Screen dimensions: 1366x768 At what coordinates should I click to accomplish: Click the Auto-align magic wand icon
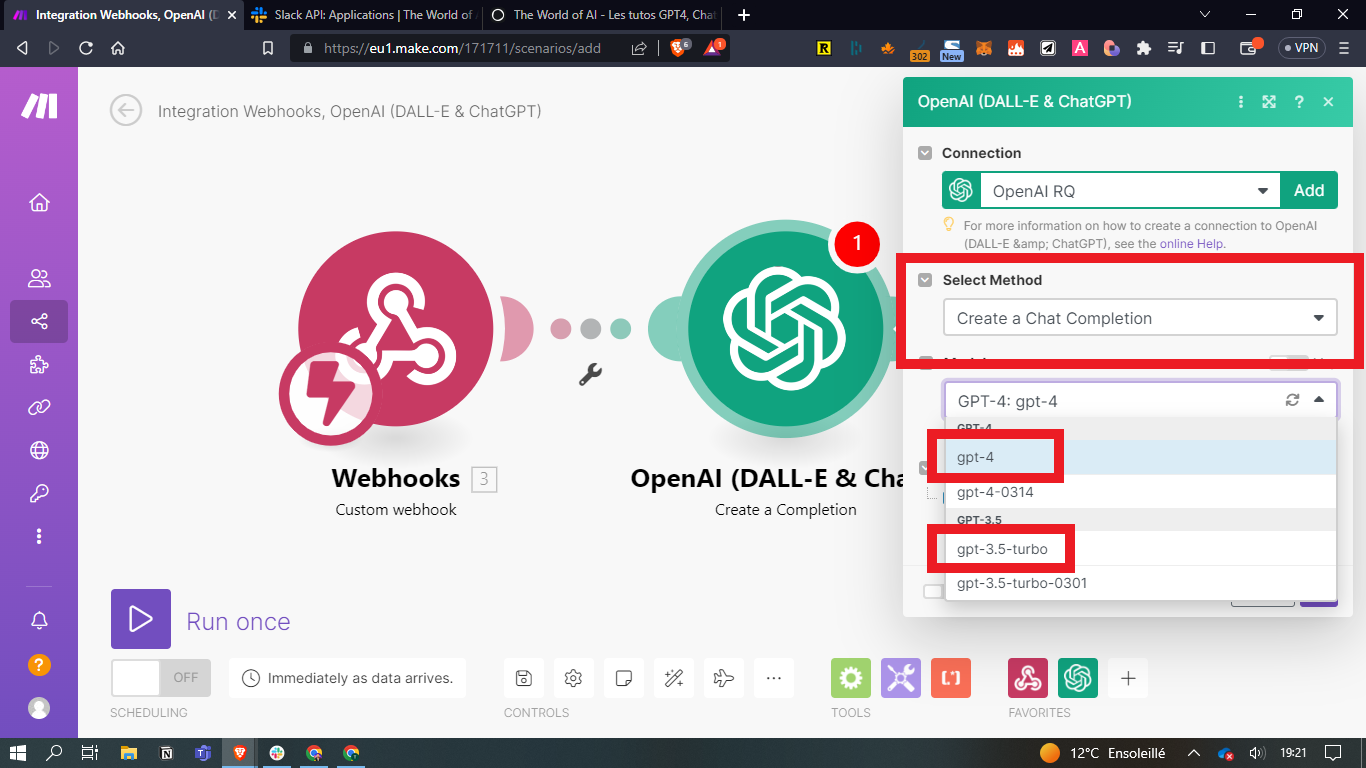click(673, 678)
